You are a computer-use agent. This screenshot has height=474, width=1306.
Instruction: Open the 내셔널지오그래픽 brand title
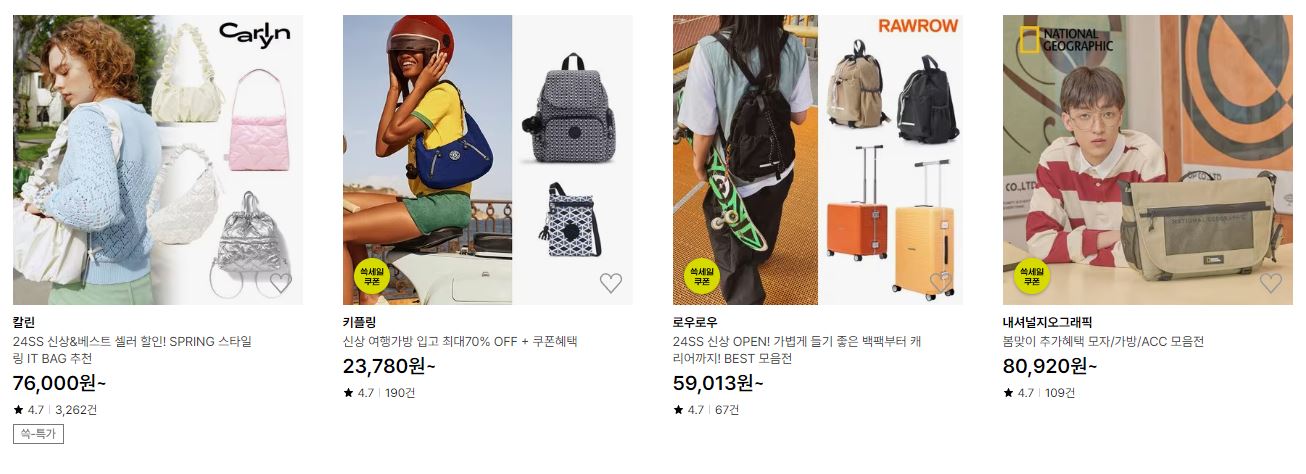click(x=1047, y=322)
